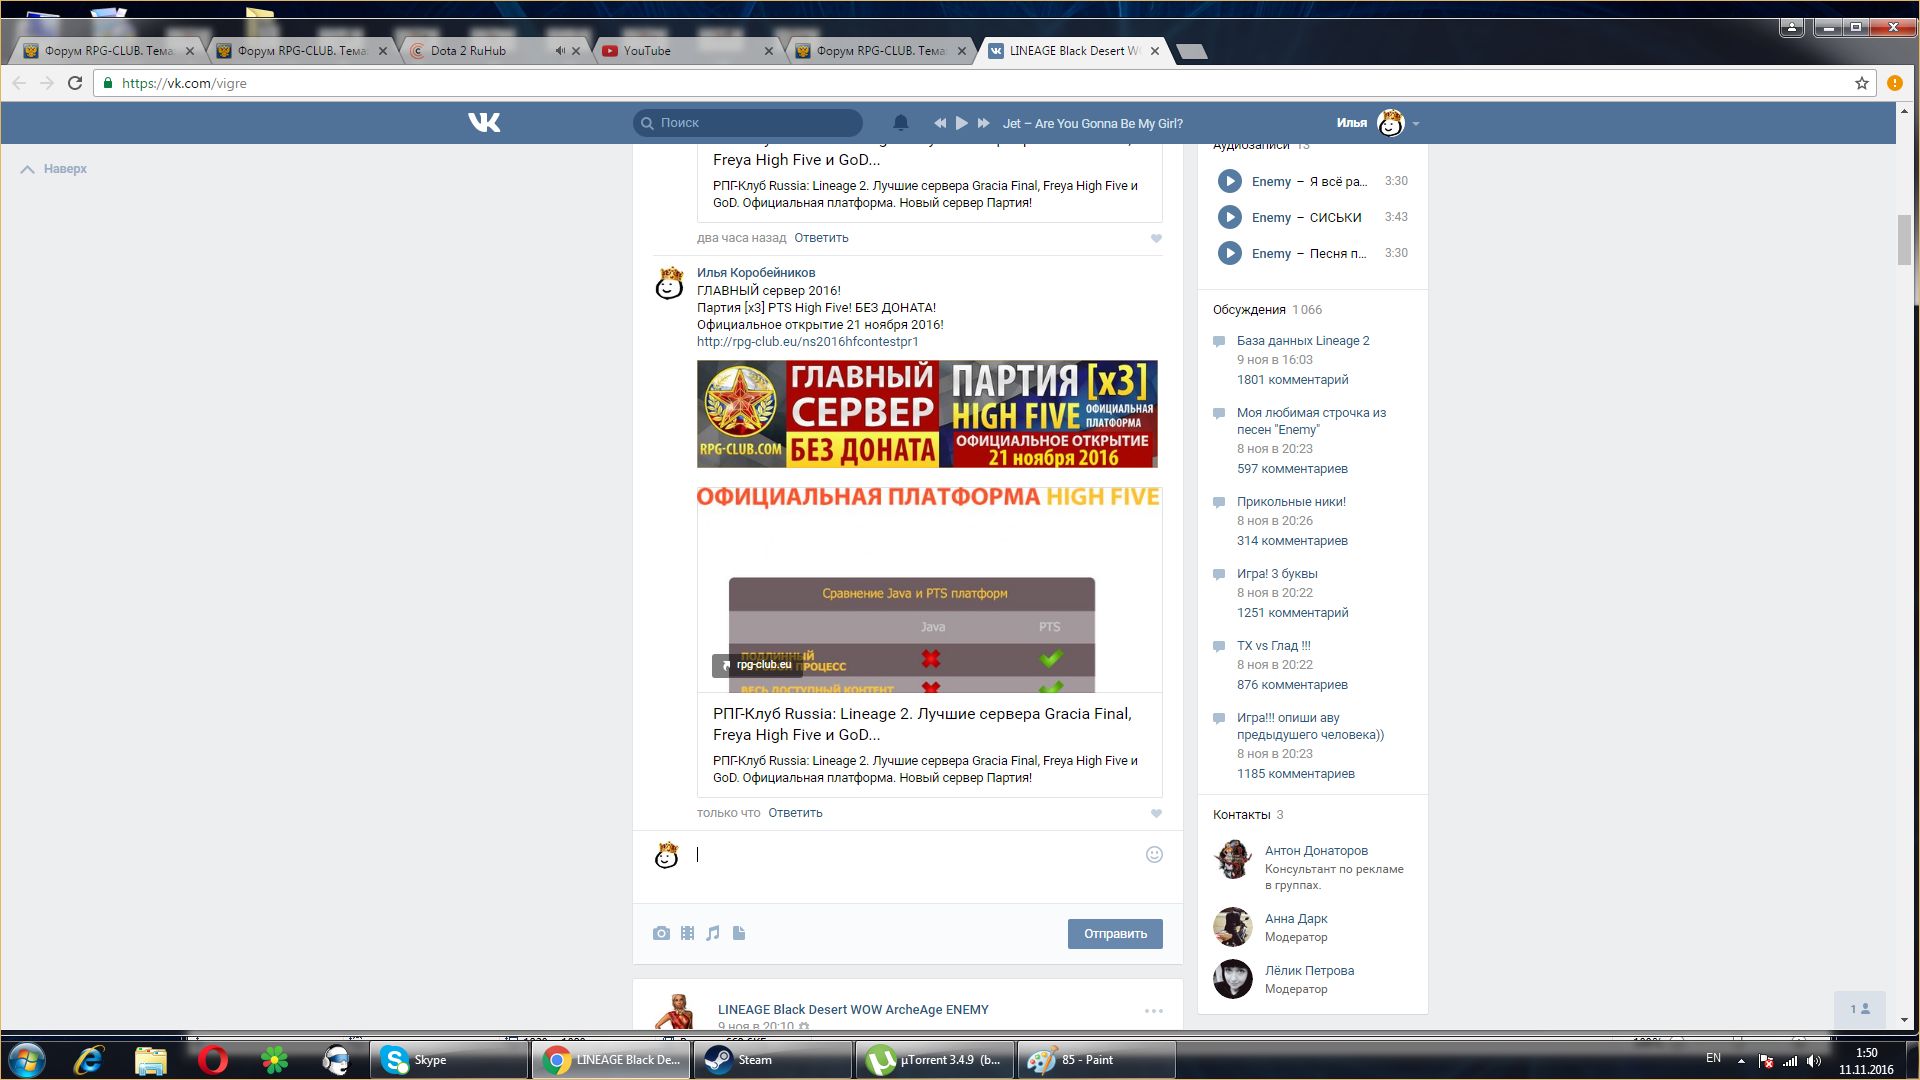Attach a video with the film icon
The width and height of the screenshot is (1920, 1080).
click(x=687, y=933)
